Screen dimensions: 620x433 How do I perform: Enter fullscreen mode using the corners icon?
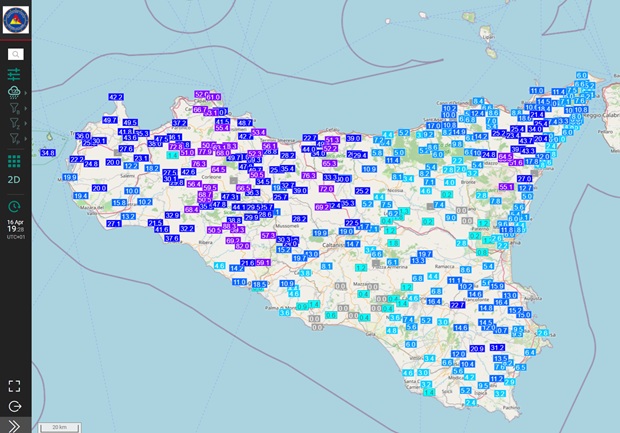pos(15,385)
